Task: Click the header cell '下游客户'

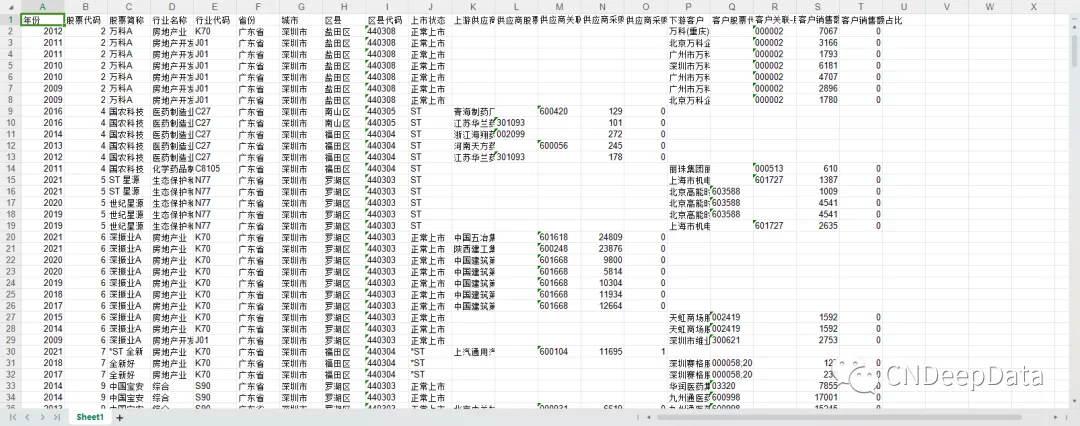Action: [x=689, y=20]
